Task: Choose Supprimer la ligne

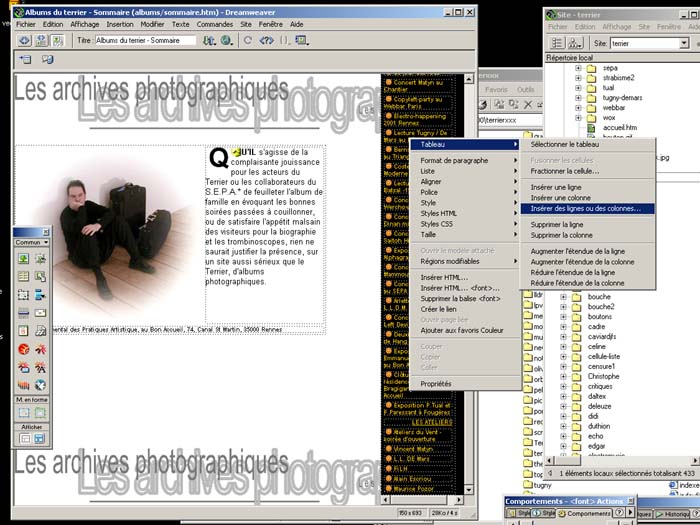Action: click(x=588, y=225)
